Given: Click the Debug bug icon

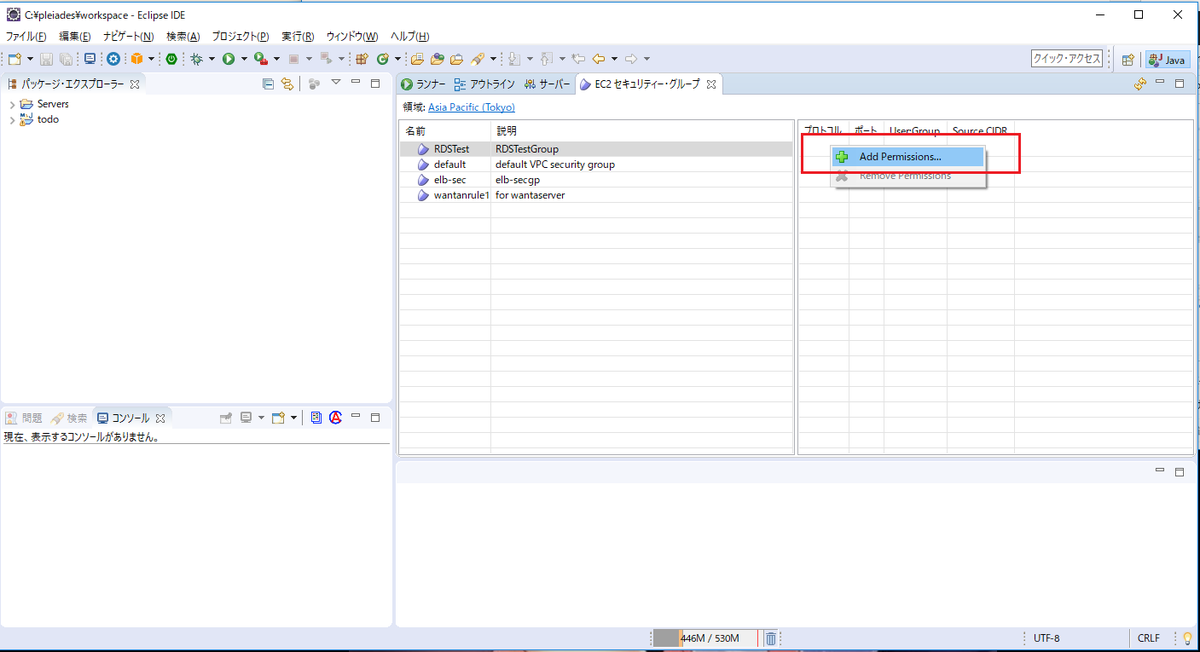Looking at the screenshot, I should pyautogui.click(x=195, y=59).
